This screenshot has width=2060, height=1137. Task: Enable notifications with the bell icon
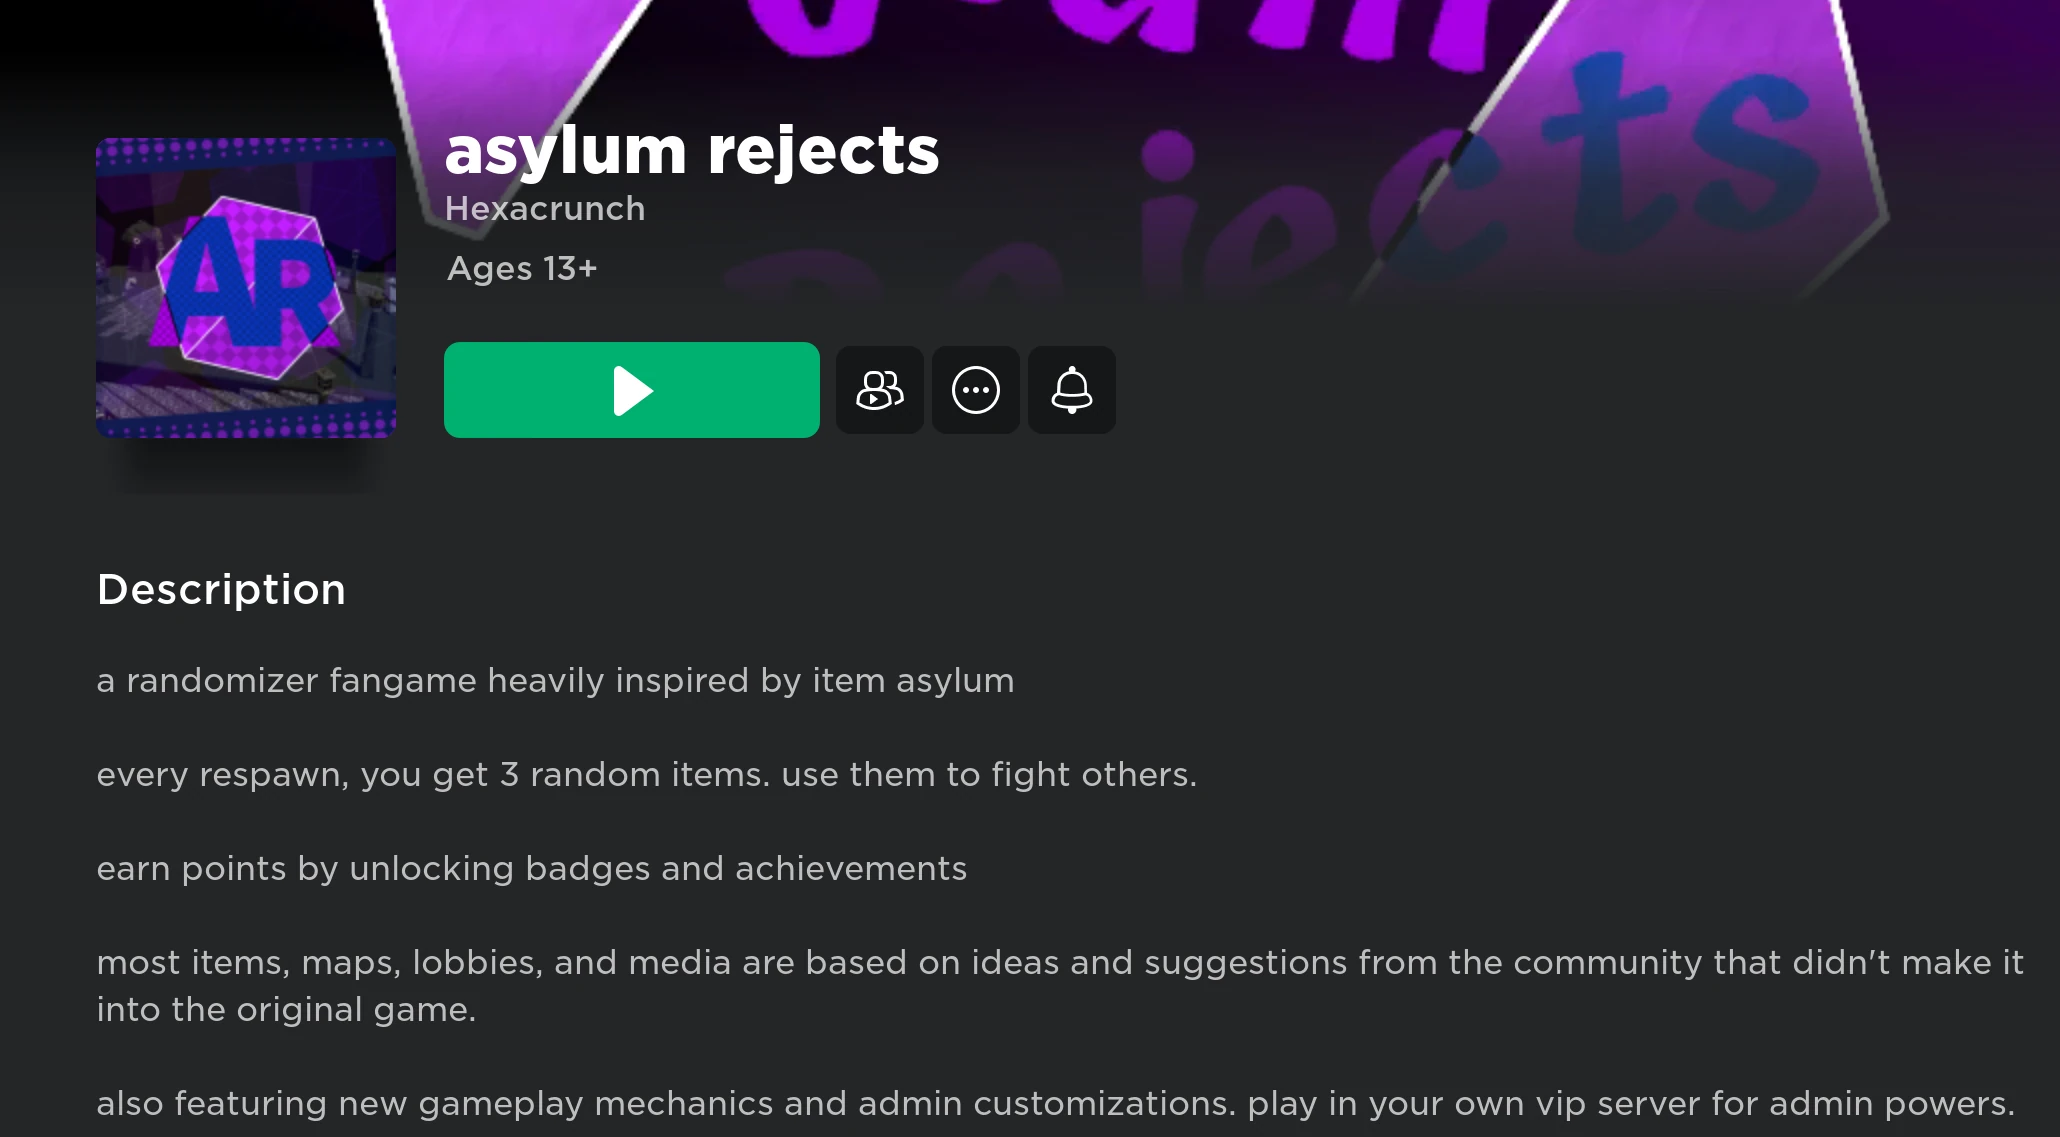pyautogui.click(x=1071, y=390)
